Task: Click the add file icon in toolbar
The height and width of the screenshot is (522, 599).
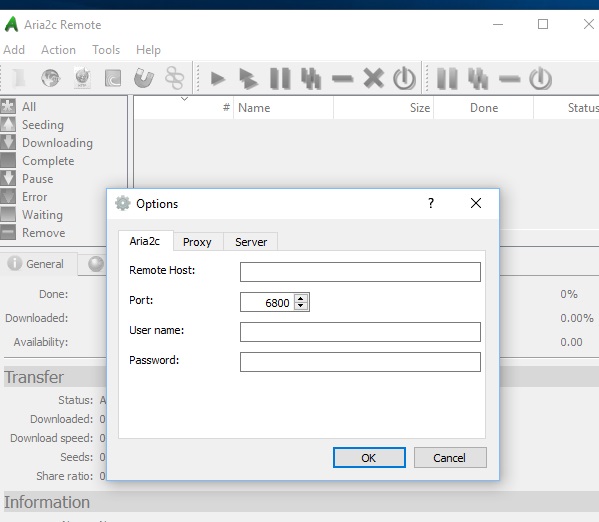Action: point(19,78)
